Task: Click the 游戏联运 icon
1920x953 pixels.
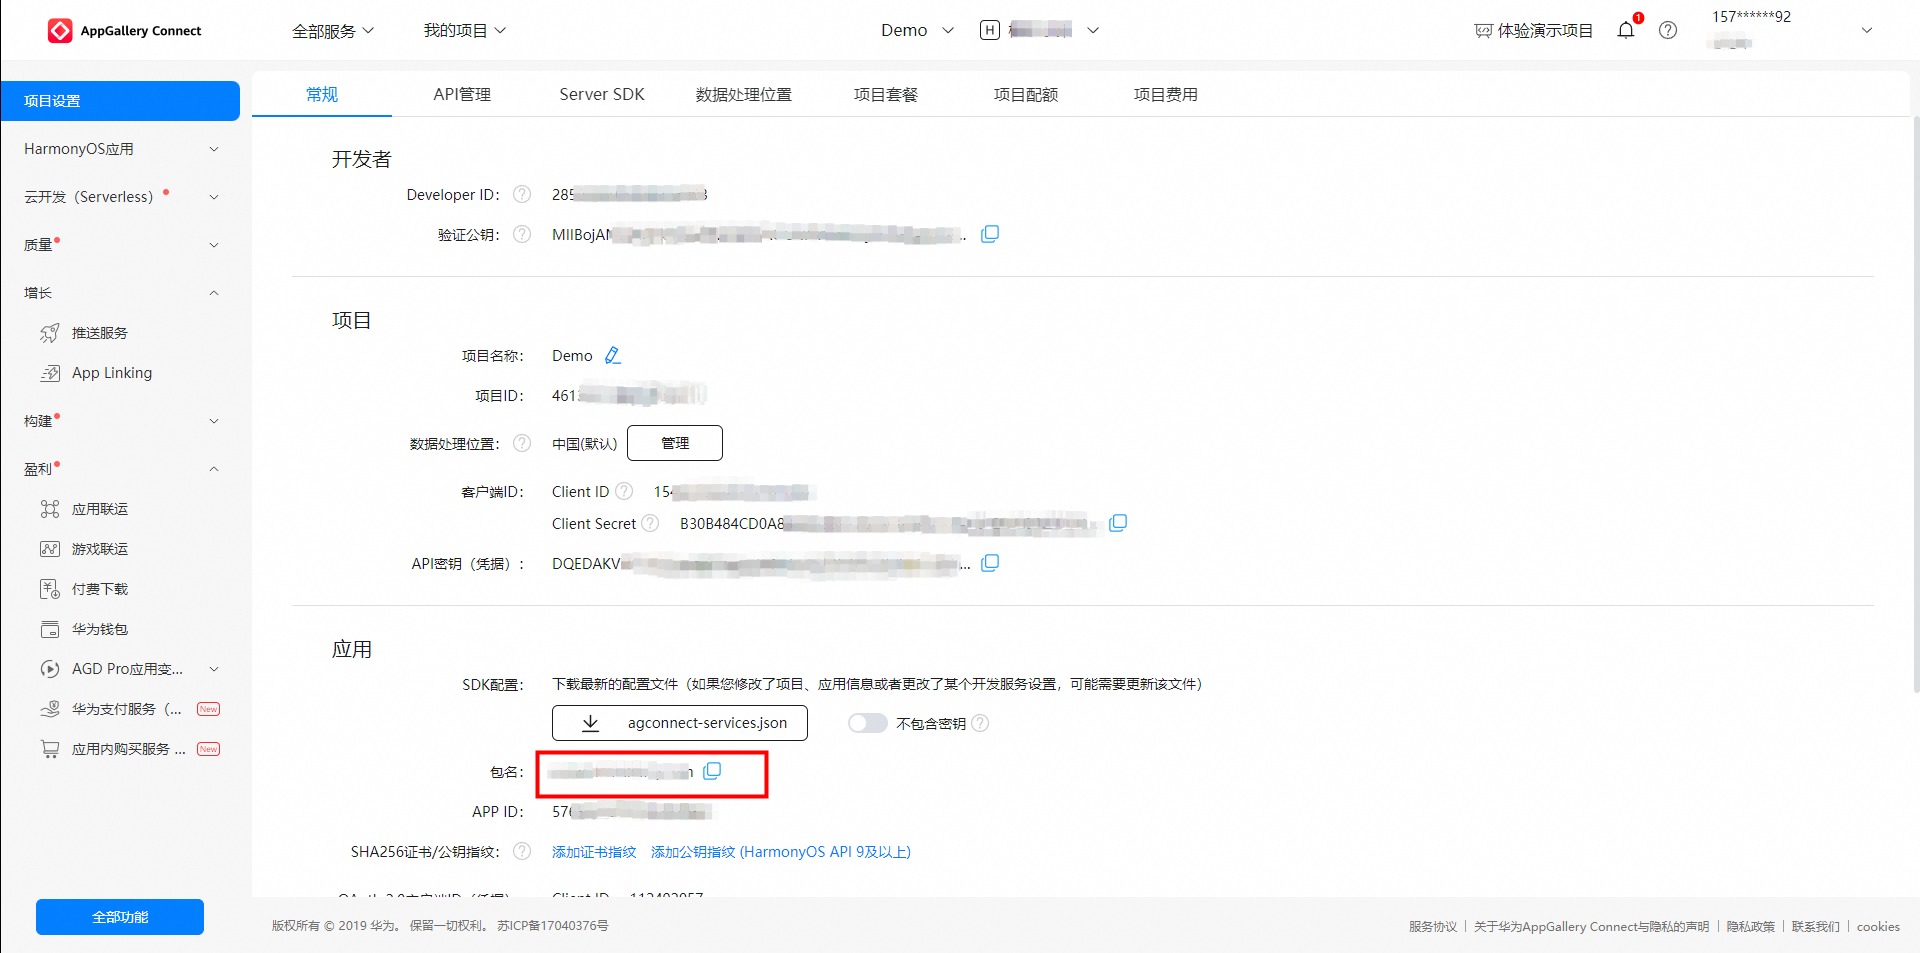Action: [x=50, y=549]
